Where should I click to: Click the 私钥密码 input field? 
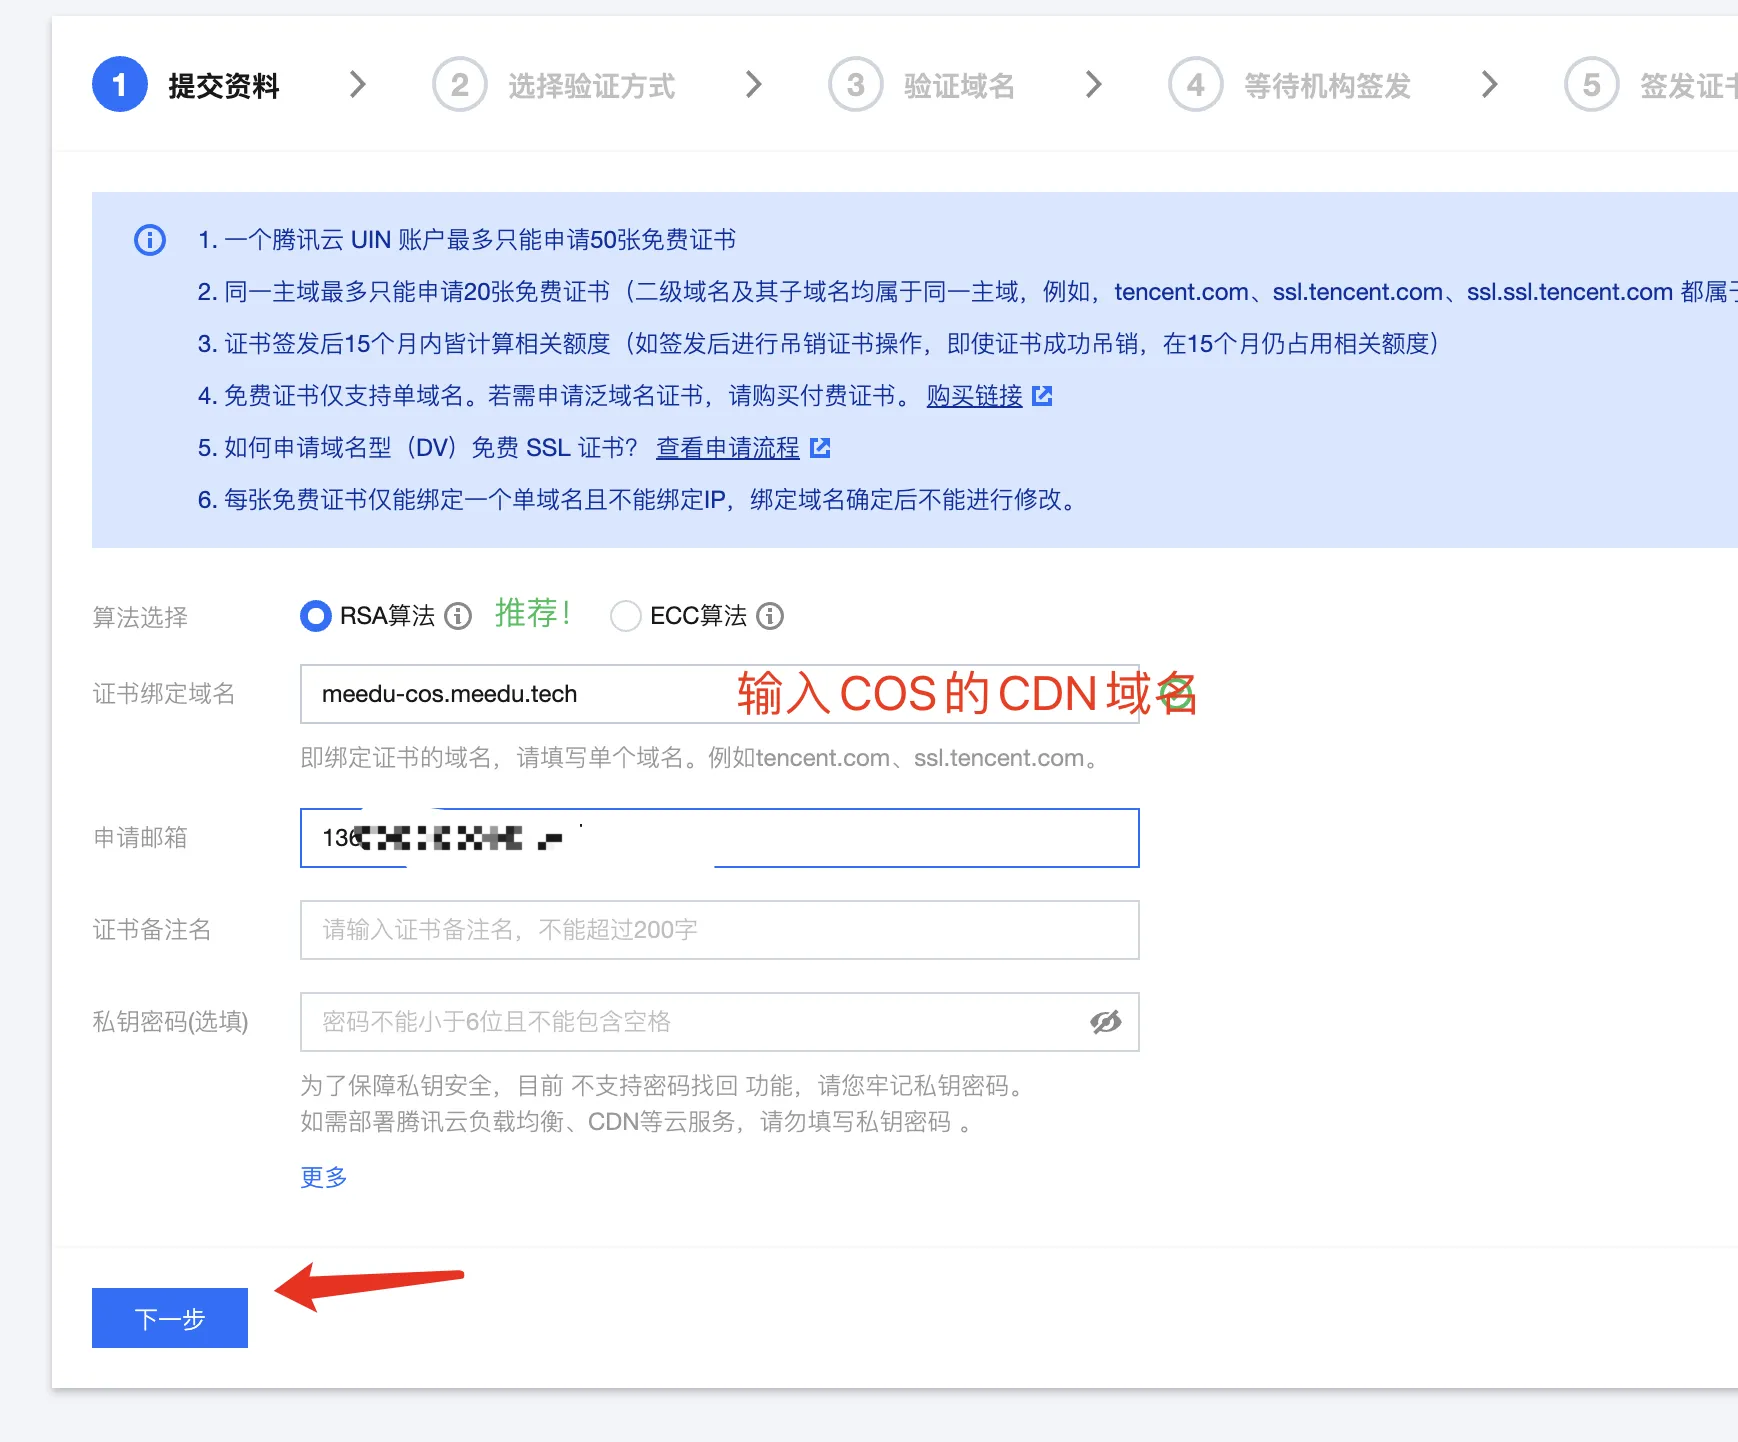click(x=720, y=1022)
